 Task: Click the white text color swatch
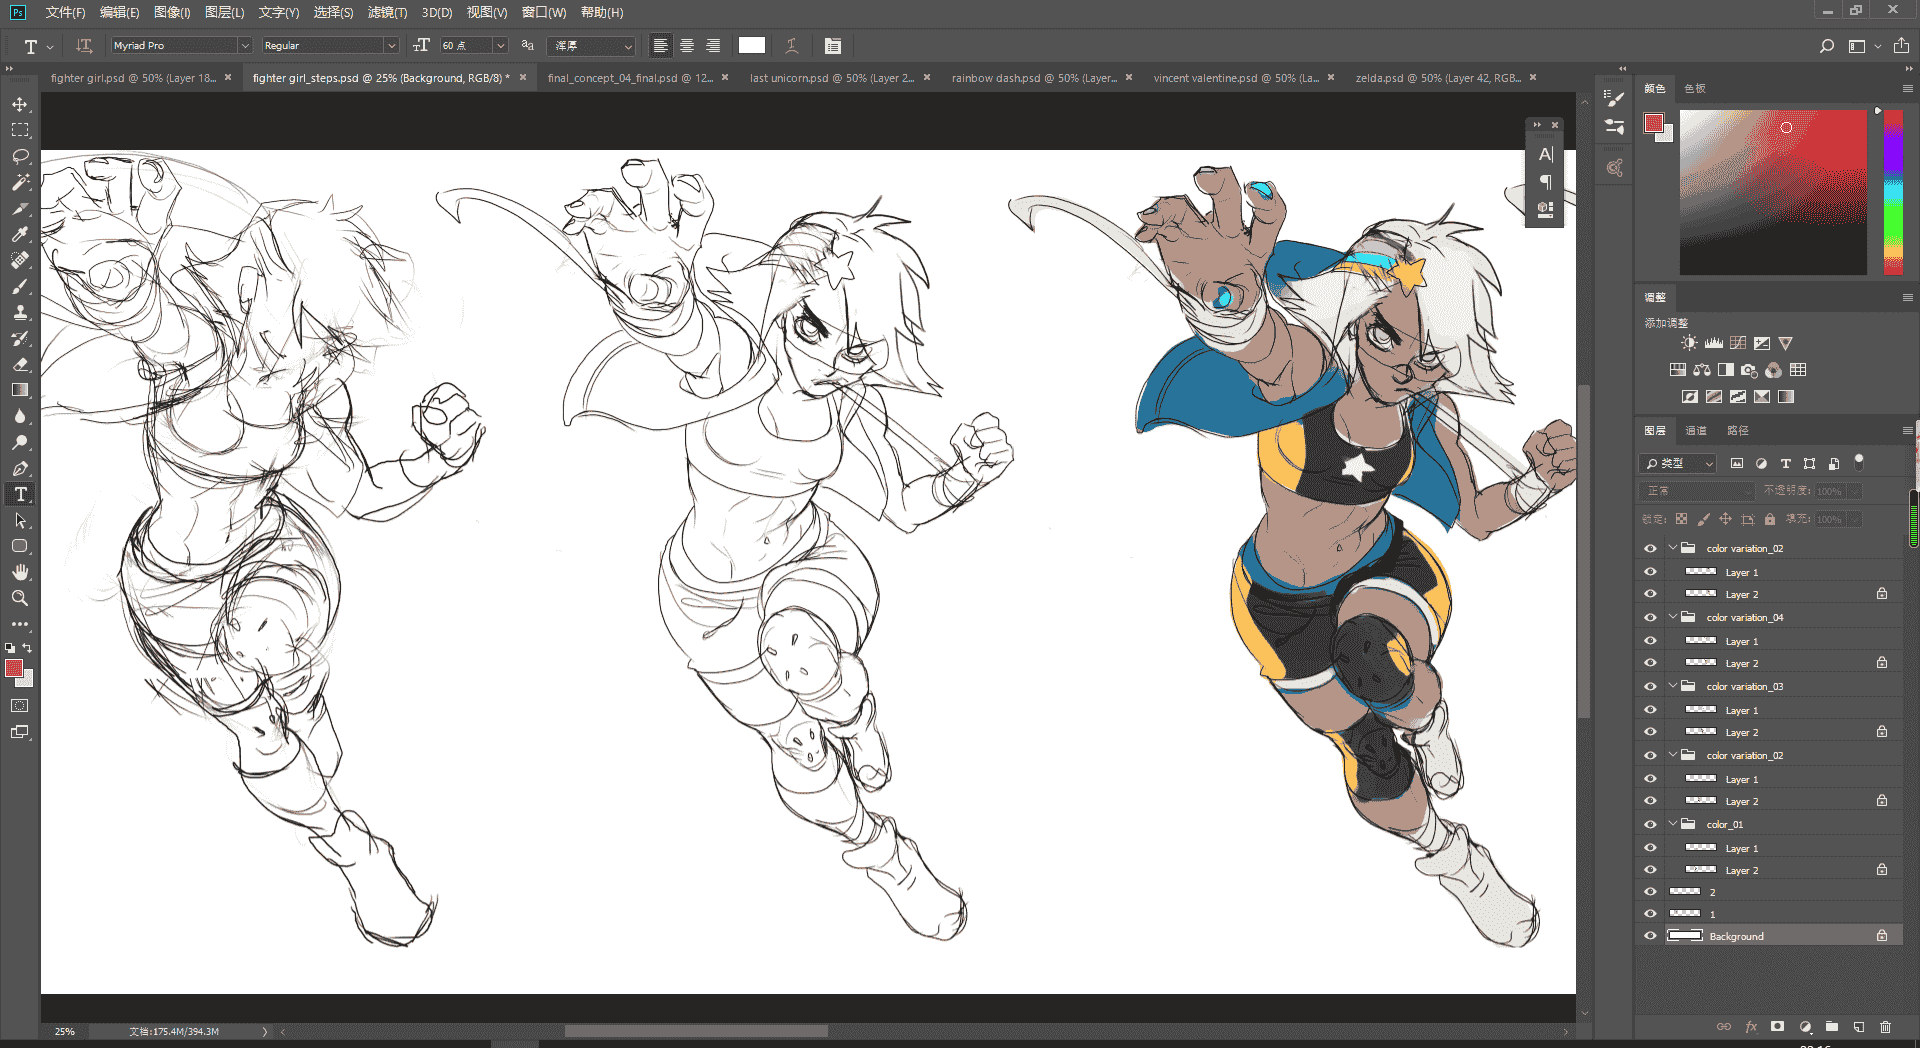pos(752,45)
